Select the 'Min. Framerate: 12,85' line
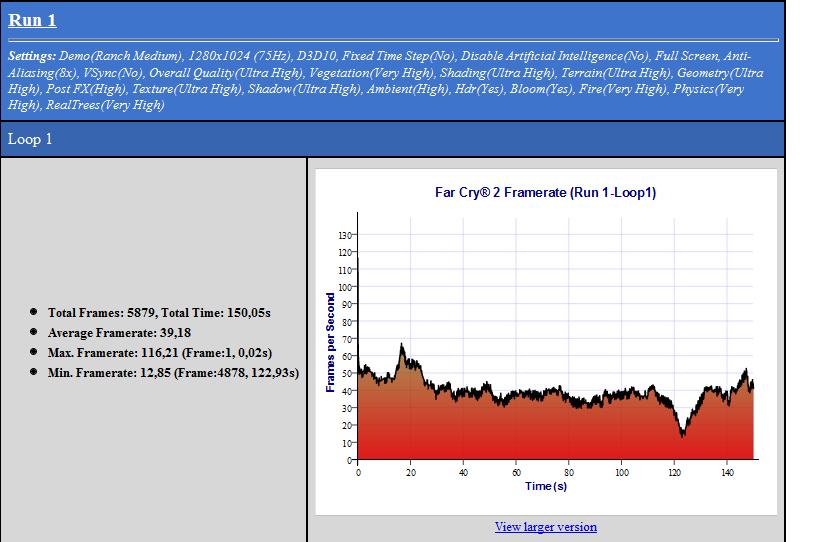Screen dimensions: 840x542 click(173, 373)
